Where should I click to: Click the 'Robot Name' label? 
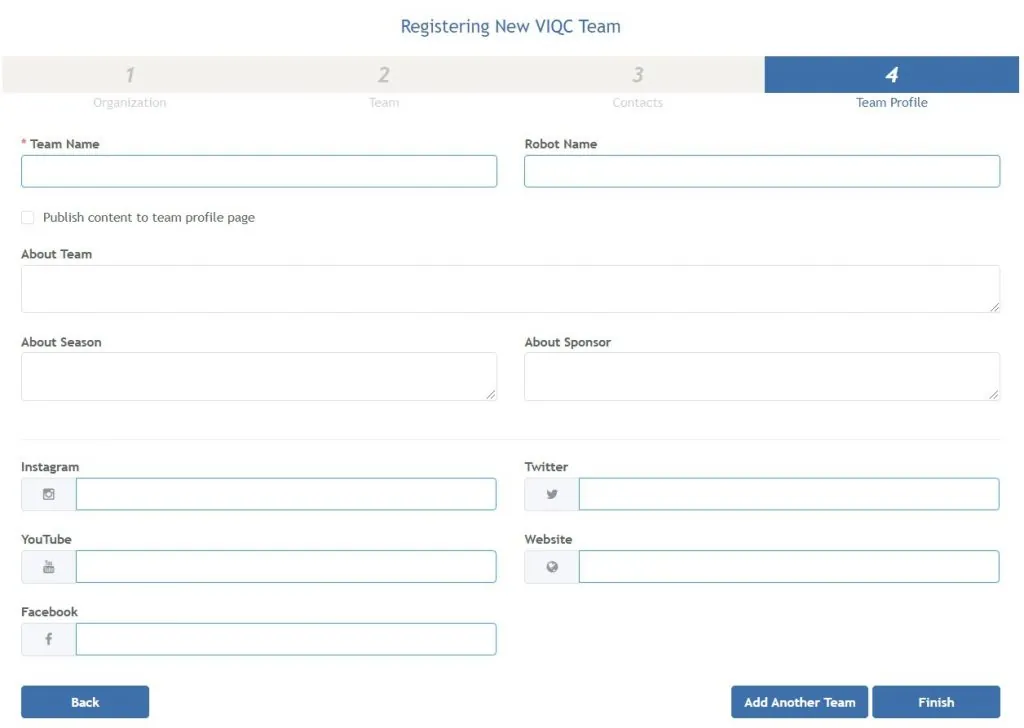pos(561,144)
